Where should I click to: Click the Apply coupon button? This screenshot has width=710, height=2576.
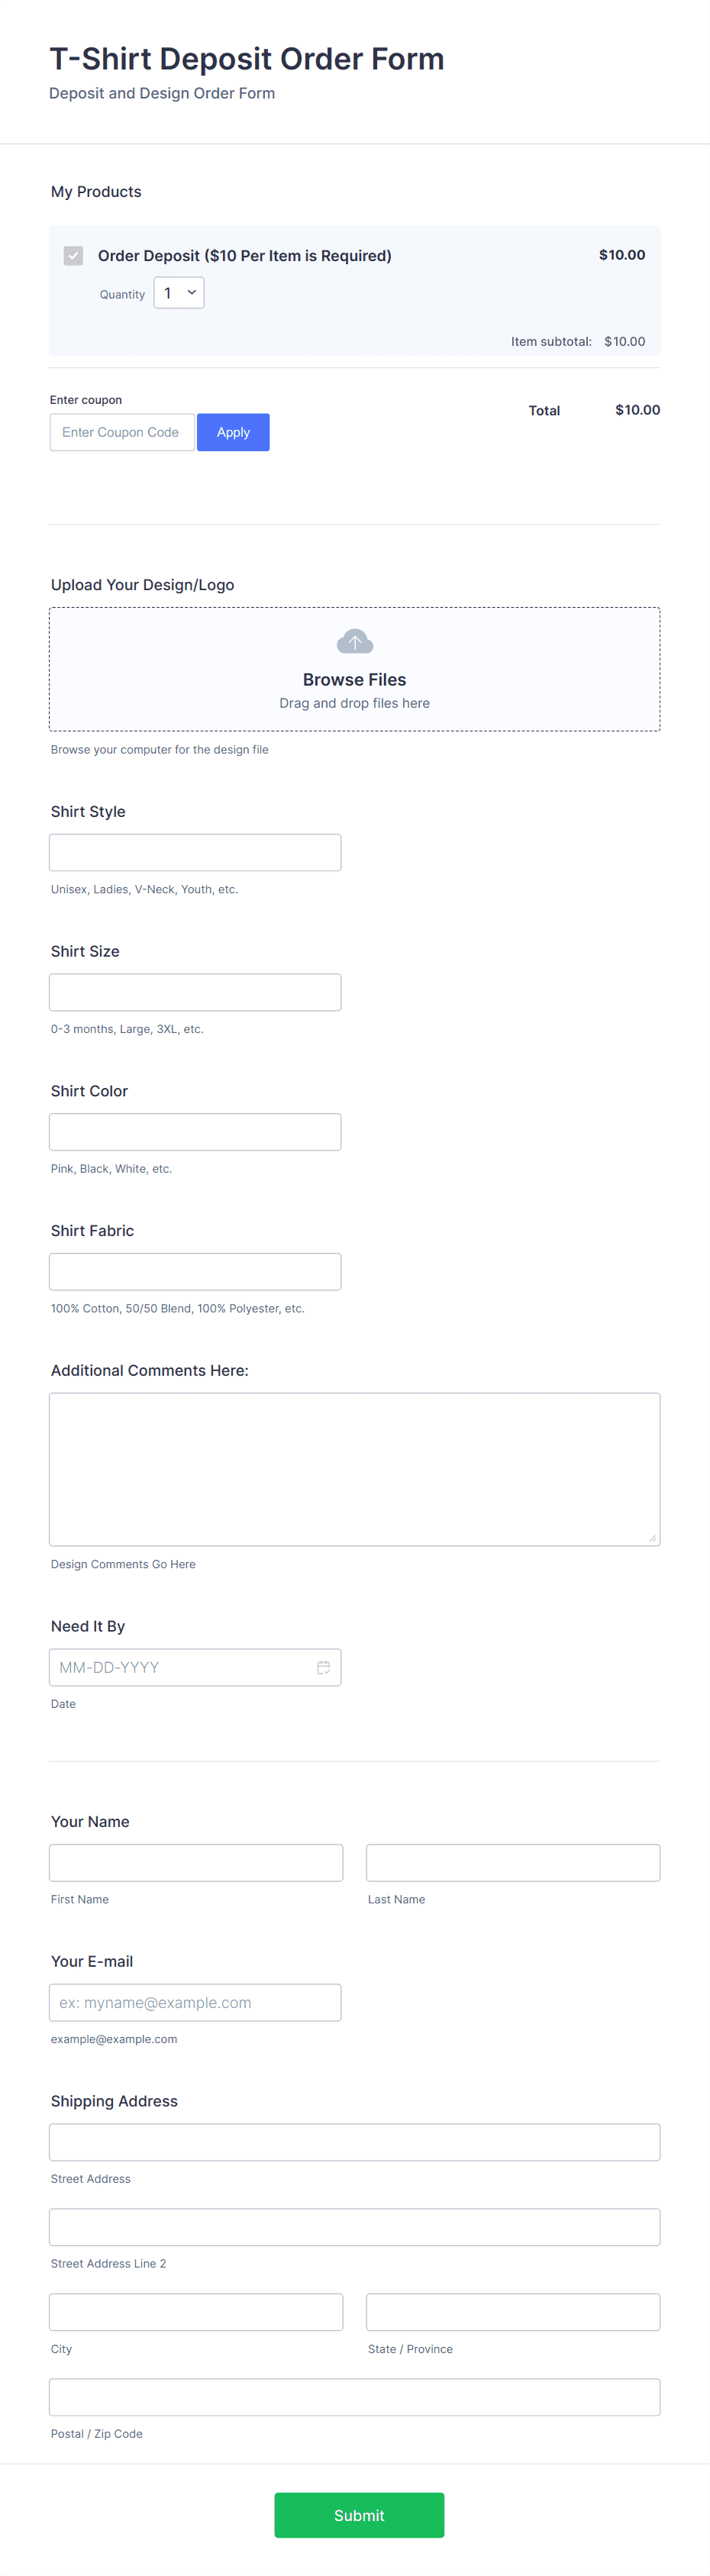pos(233,432)
